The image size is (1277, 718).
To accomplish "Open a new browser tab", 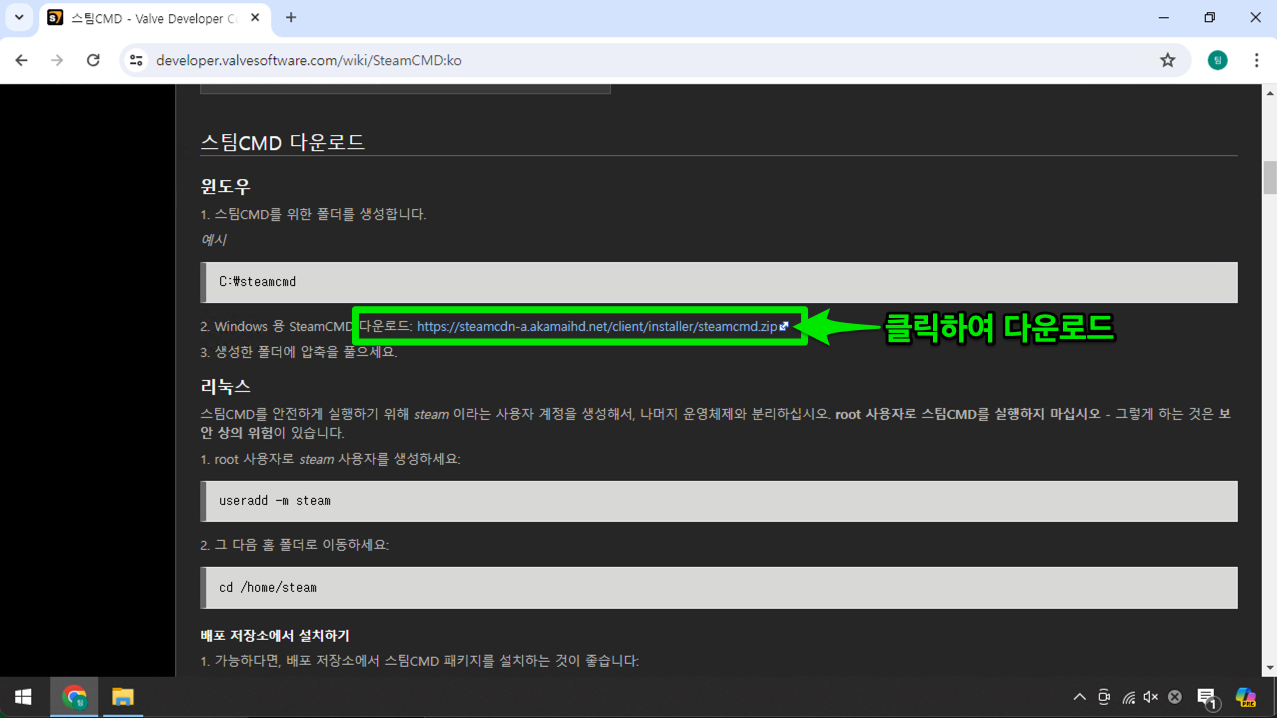I will click(x=291, y=17).
